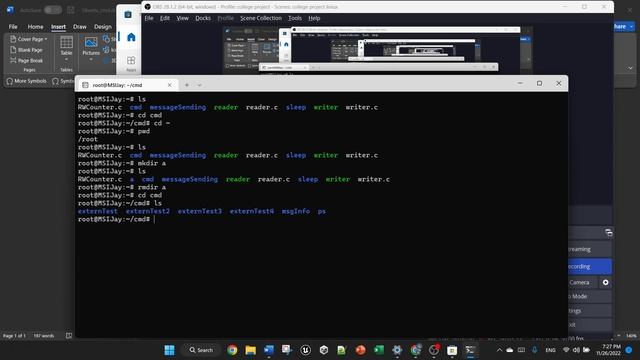Image resolution: width=640 pixels, height=360 pixels.
Task: Open Google Chrome from the taskbar
Action: [x=232, y=350]
